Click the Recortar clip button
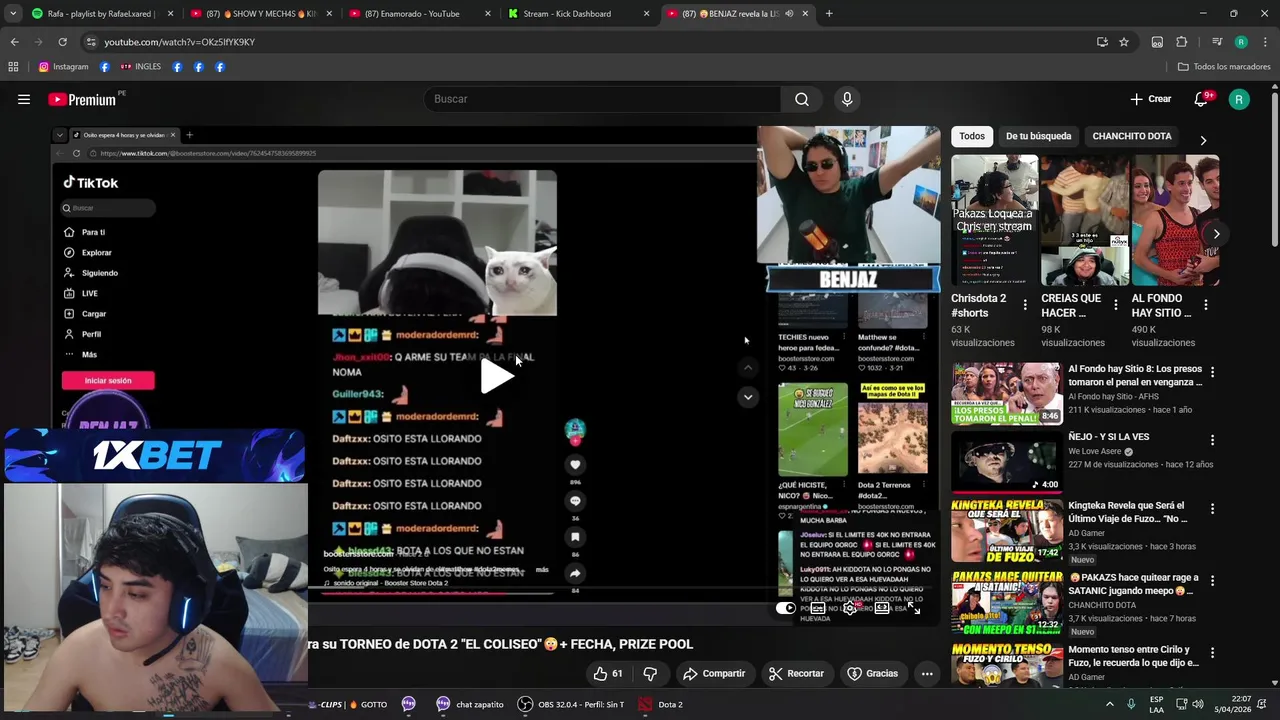Screen dimensions: 1280x720 (x=797, y=674)
